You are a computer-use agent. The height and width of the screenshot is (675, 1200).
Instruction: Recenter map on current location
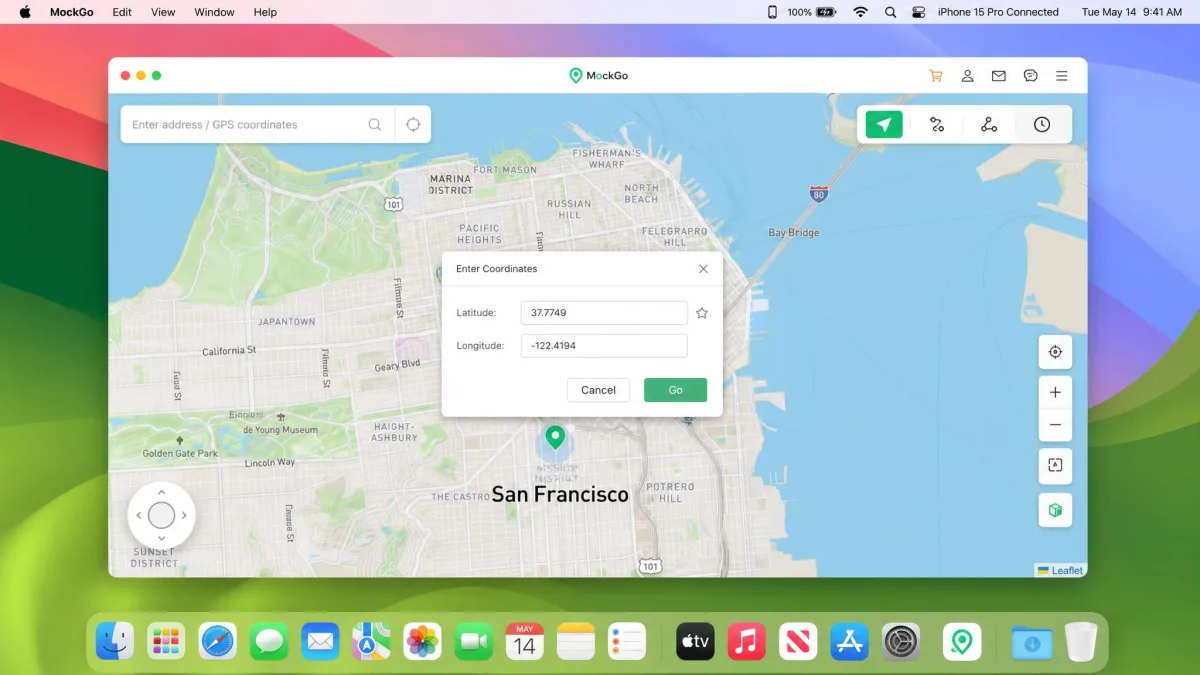coord(1055,352)
